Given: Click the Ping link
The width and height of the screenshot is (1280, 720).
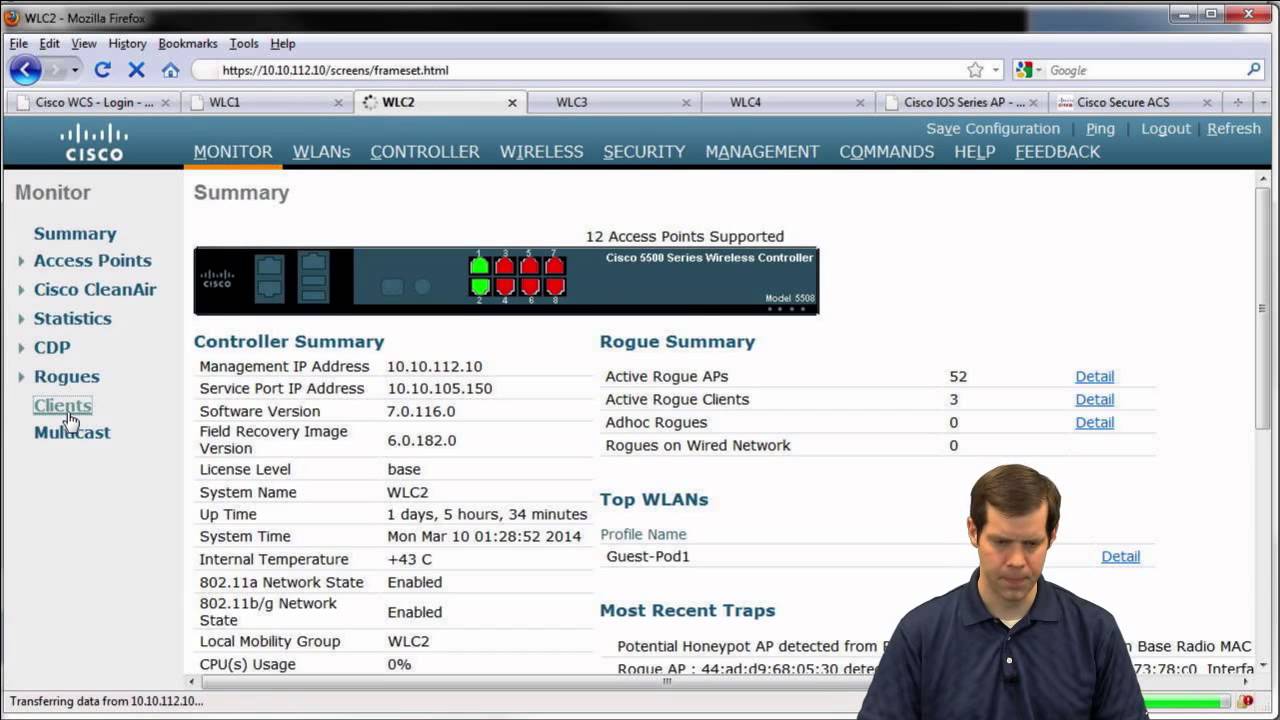Looking at the screenshot, I should point(1100,129).
